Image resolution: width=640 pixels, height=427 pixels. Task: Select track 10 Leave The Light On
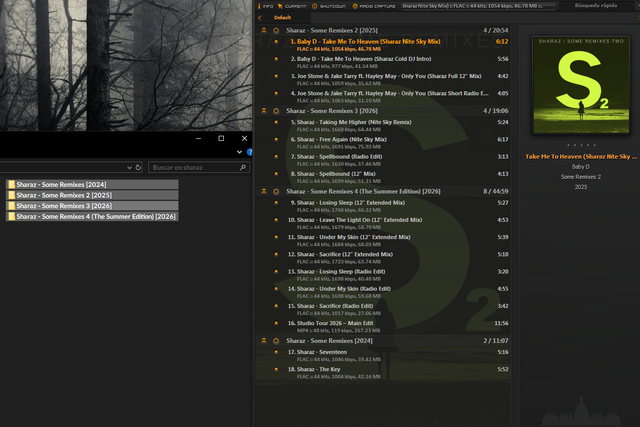(x=383, y=223)
